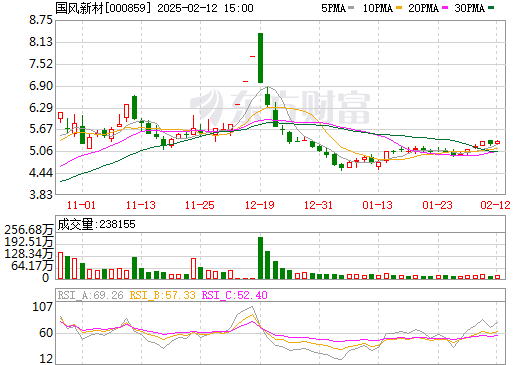Screen dimensions: 520x365
Task: Click the 5PMA gray legend swatch
Action: (351, 8)
